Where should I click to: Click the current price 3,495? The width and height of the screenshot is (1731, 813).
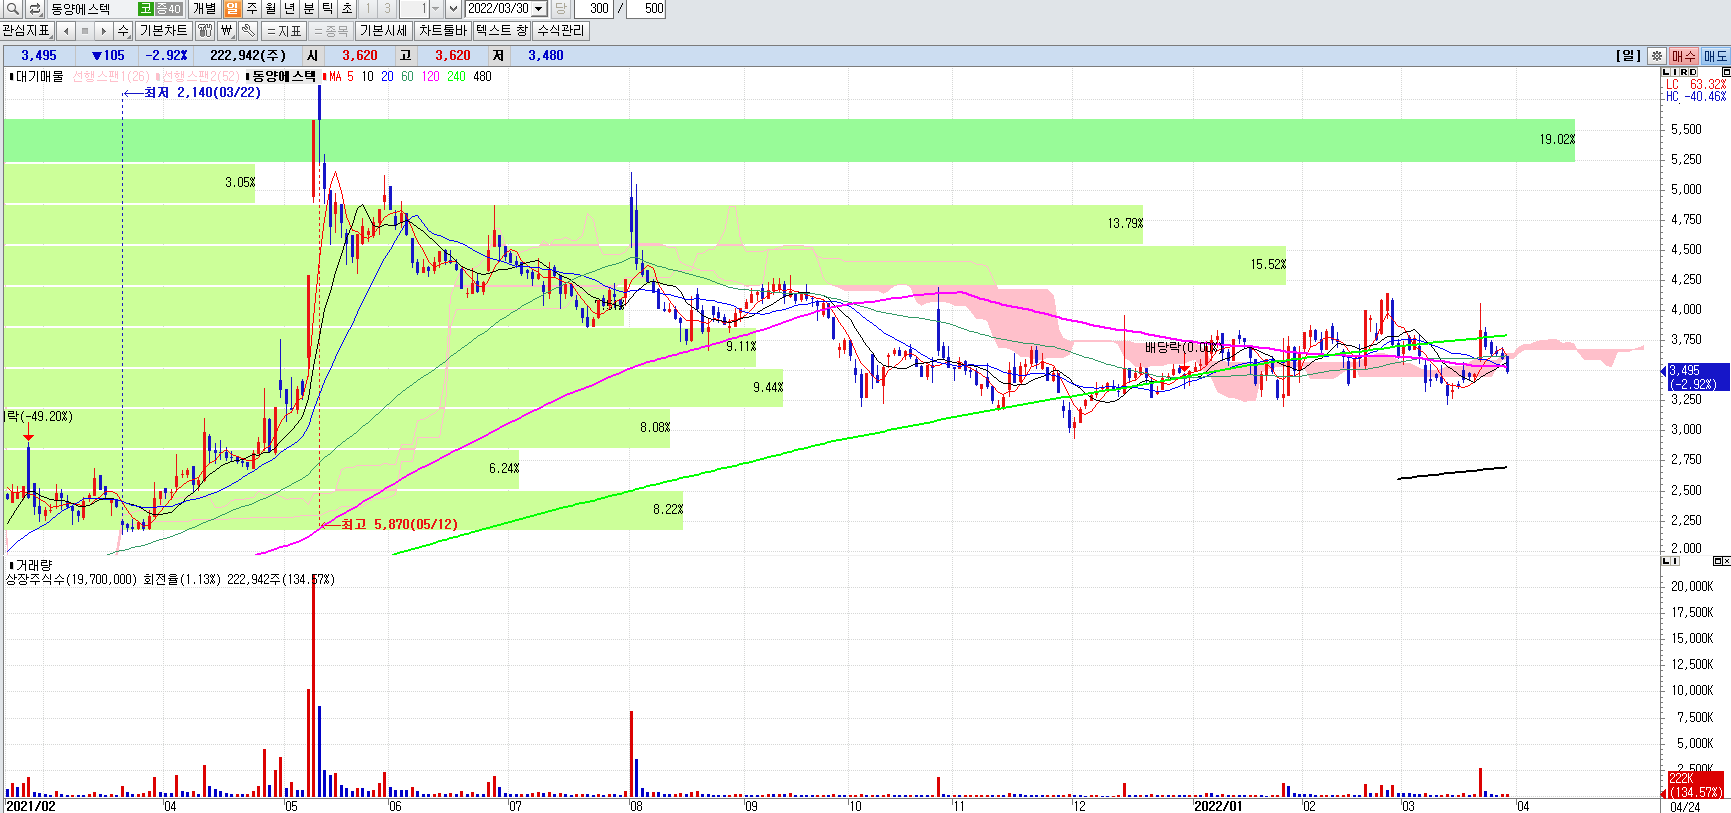pos(39,56)
